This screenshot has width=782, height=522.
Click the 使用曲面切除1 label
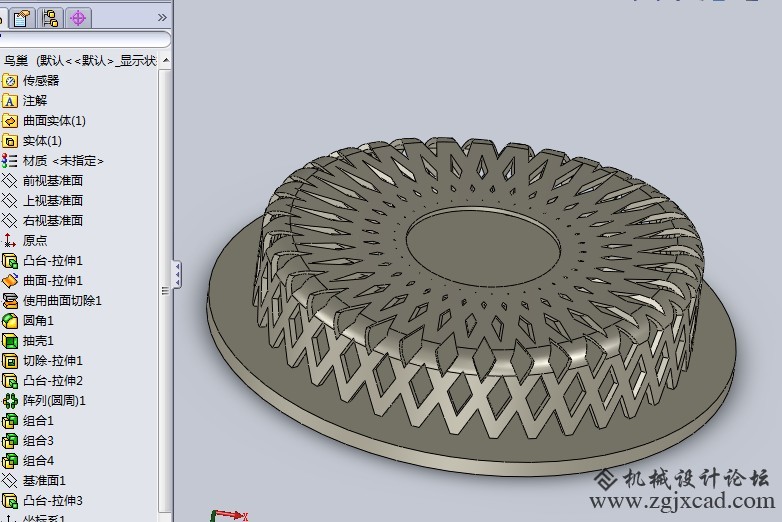[x=62, y=301]
